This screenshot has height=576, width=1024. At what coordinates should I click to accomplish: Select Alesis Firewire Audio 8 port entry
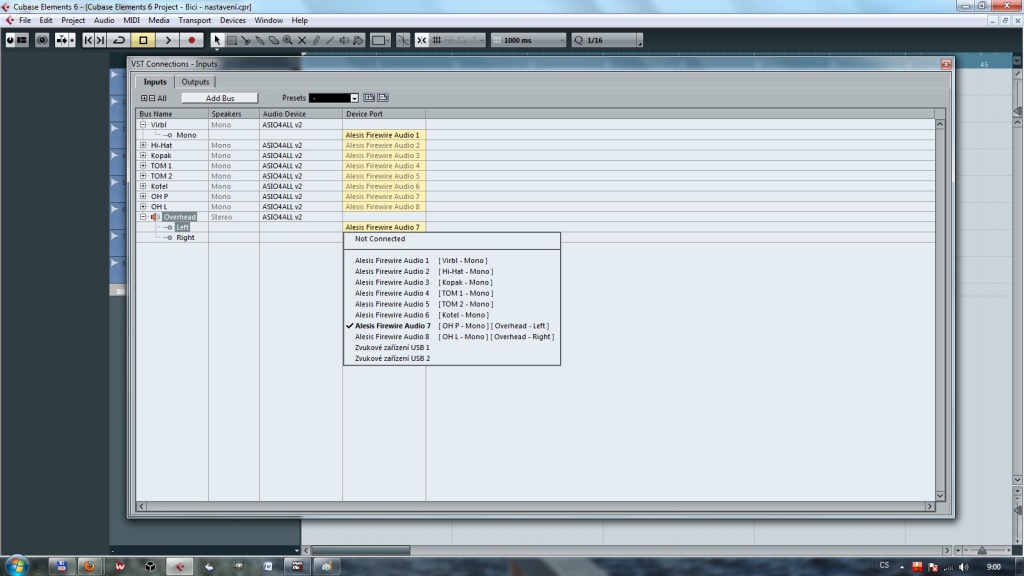(392, 337)
